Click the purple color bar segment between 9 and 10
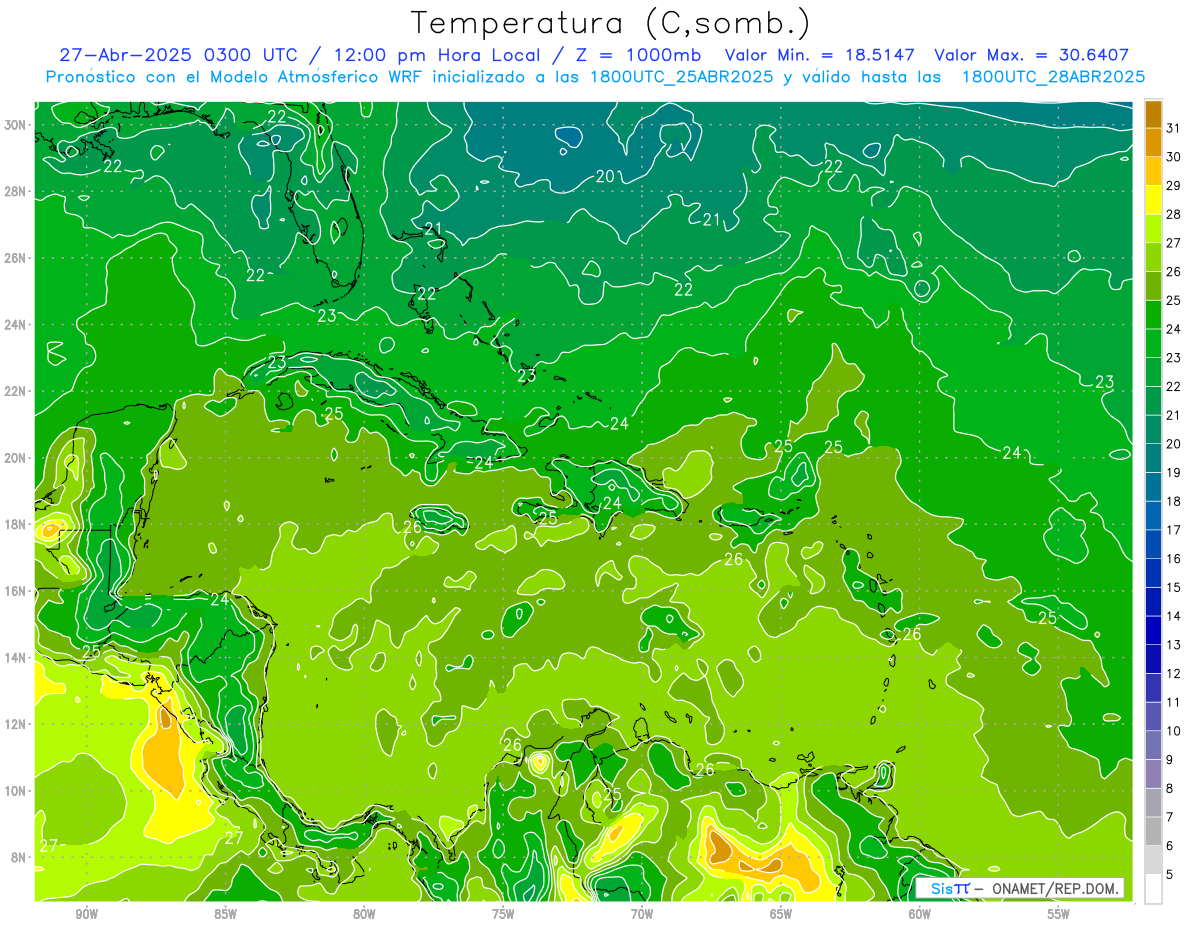The width and height of the screenshot is (1200, 927). point(1153,774)
